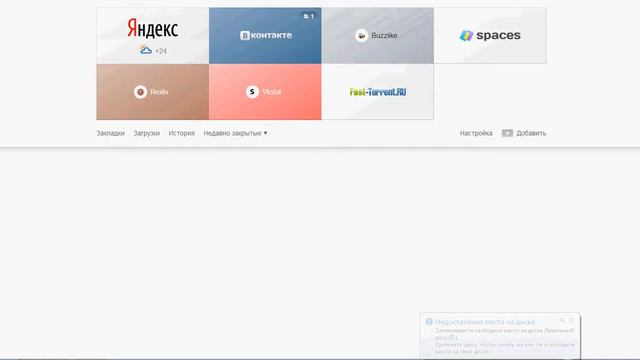Click Добавить to add a tile
The image size is (640, 360).
[x=524, y=133]
